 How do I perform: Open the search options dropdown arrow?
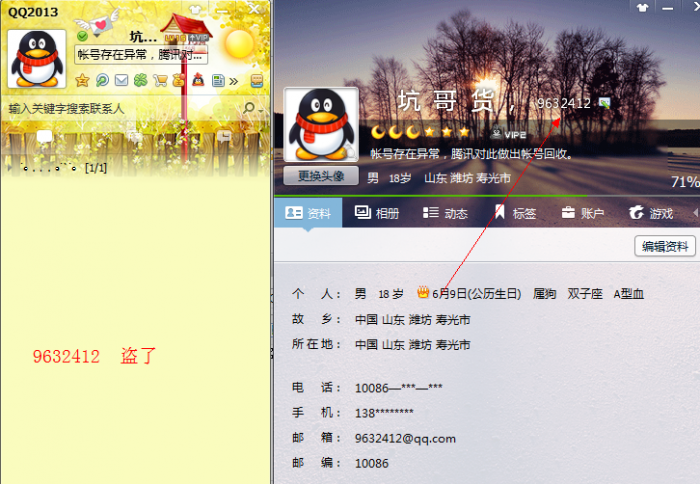pyautogui.click(x=260, y=109)
